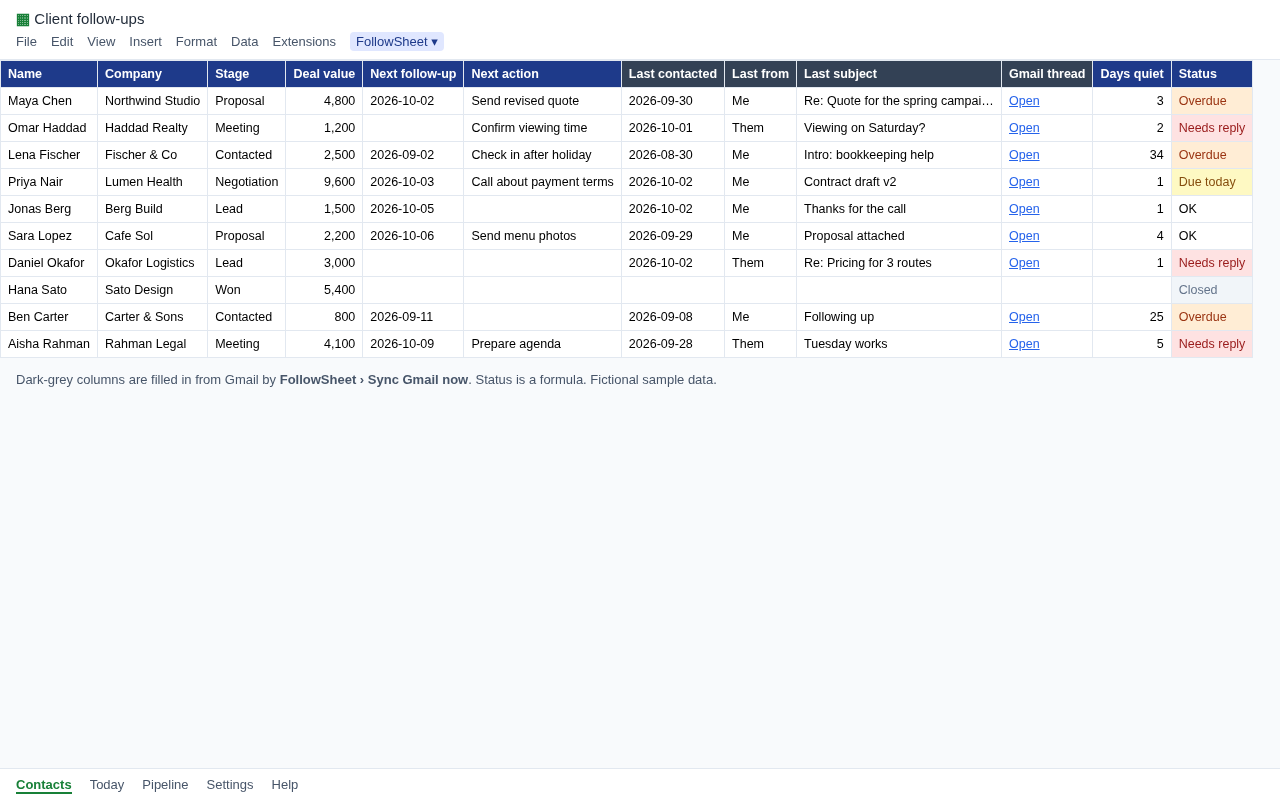Click the green spreadsheet icon beside title

(23, 19)
